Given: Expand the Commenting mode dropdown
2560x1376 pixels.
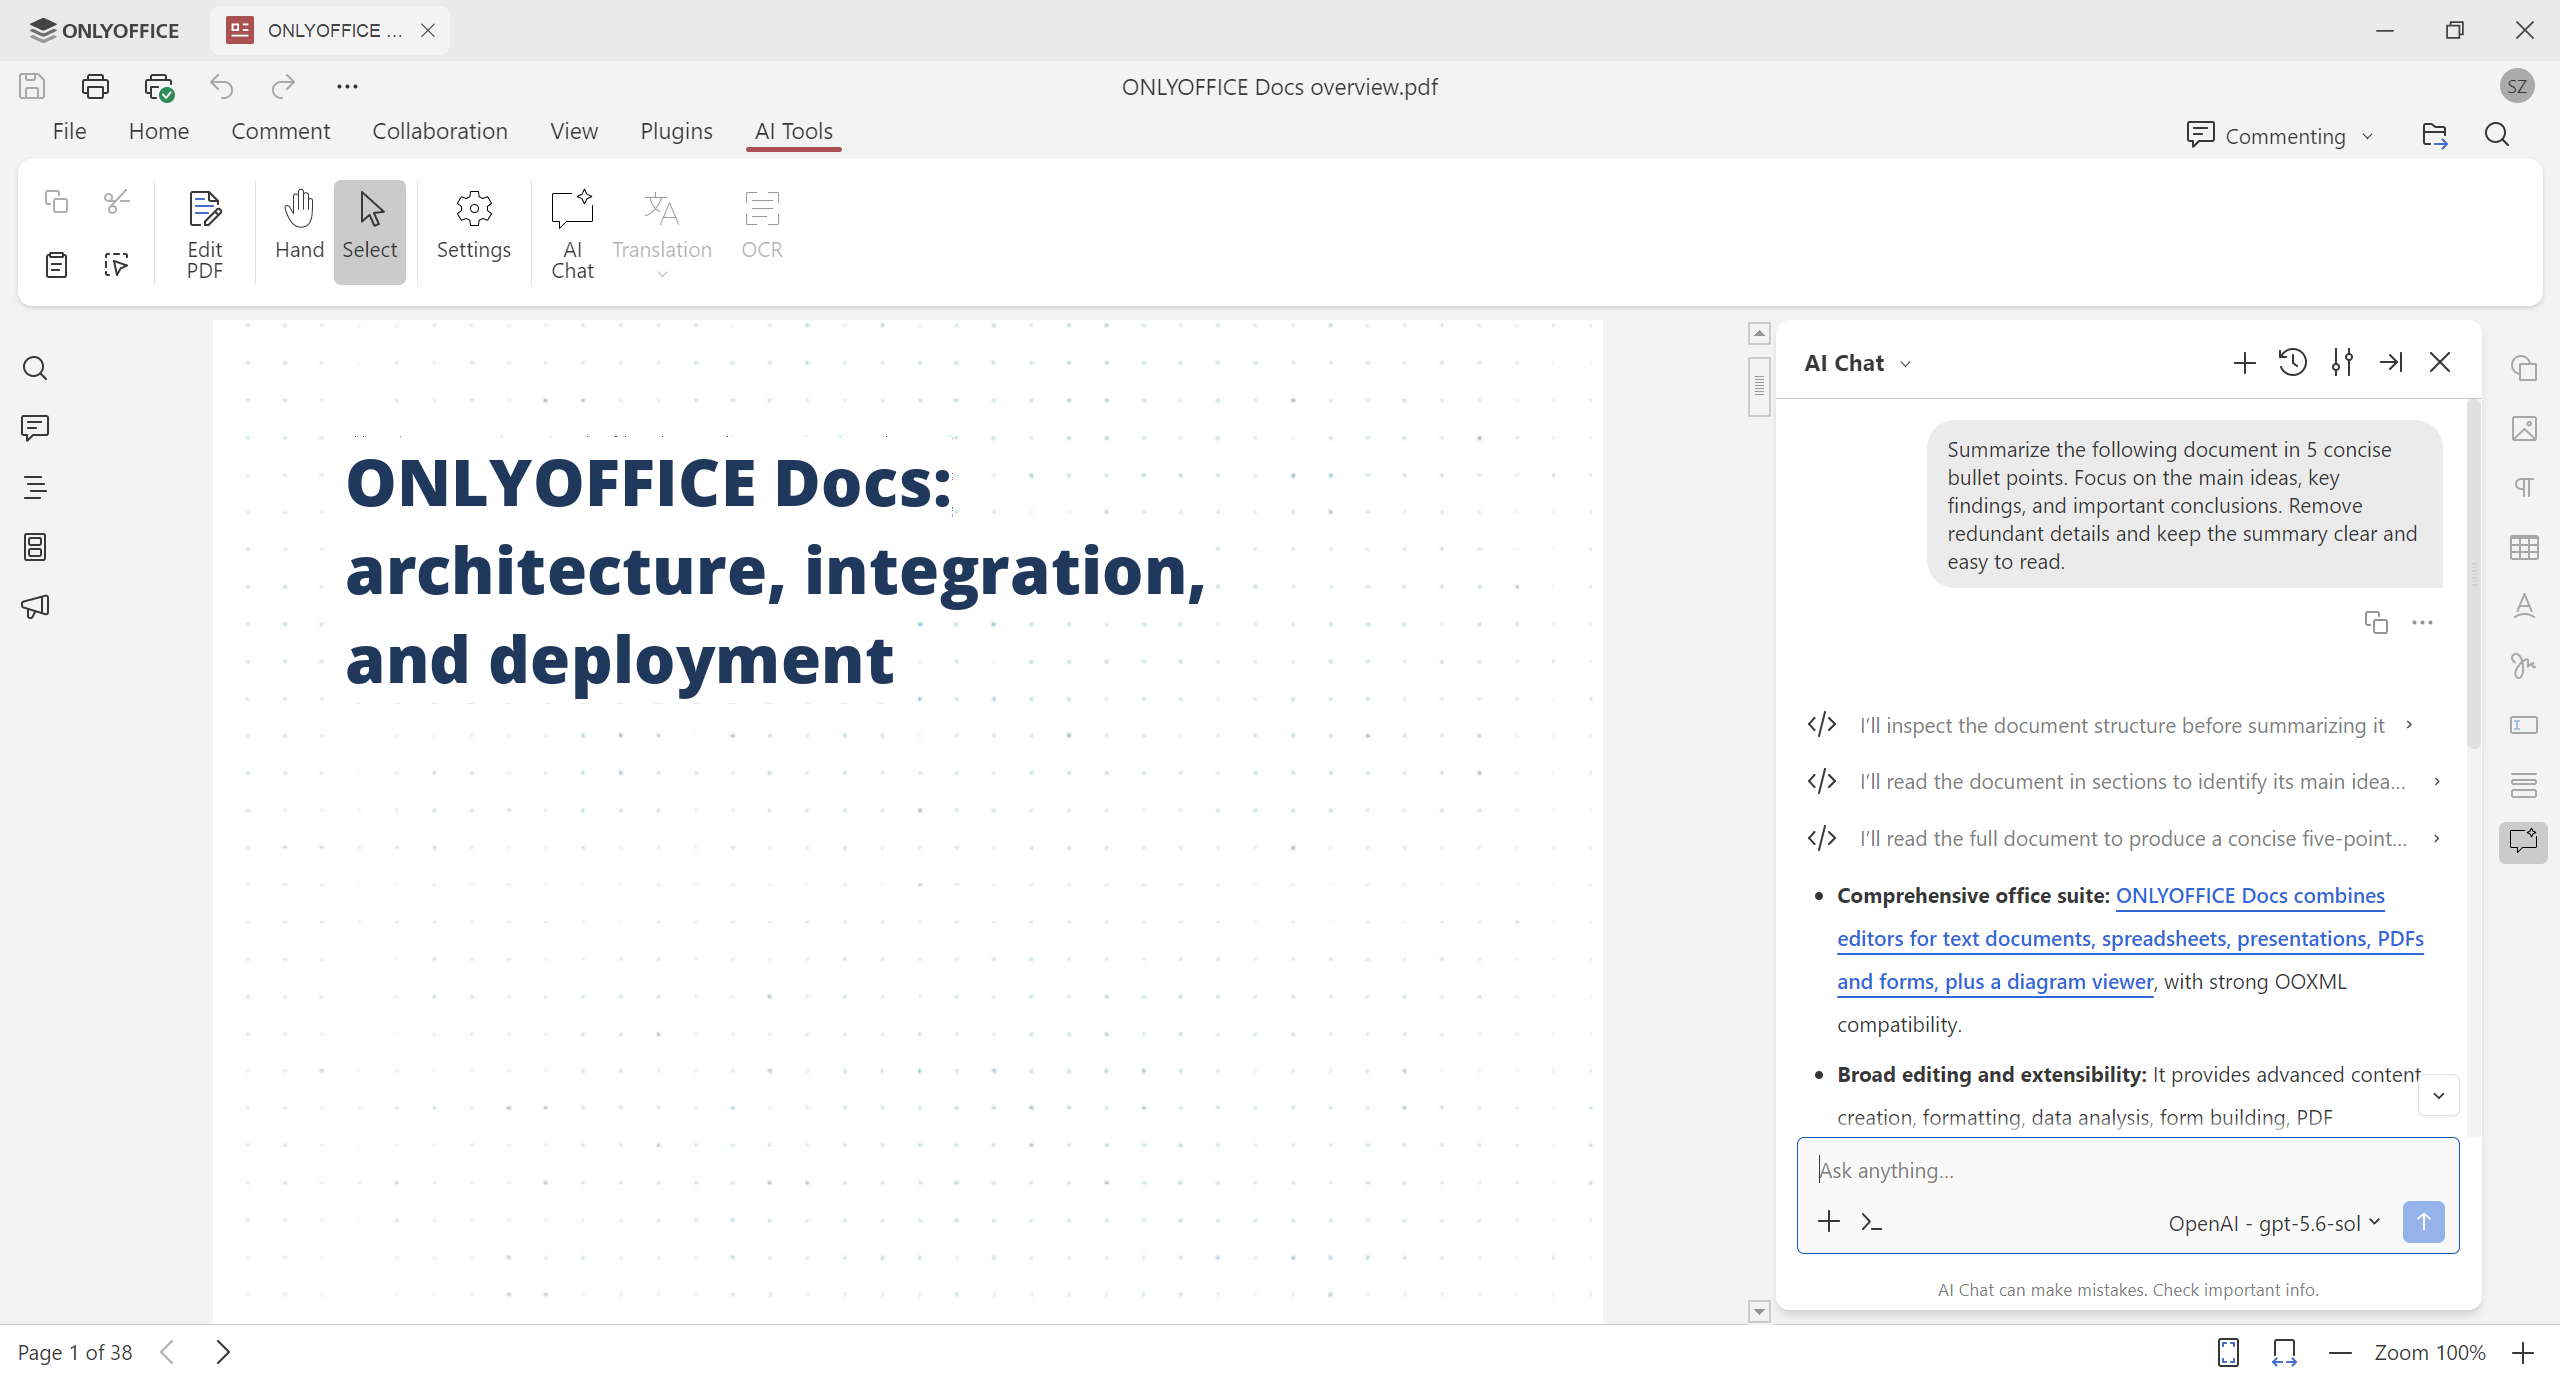Looking at the screenshot, I should 2280,136.
